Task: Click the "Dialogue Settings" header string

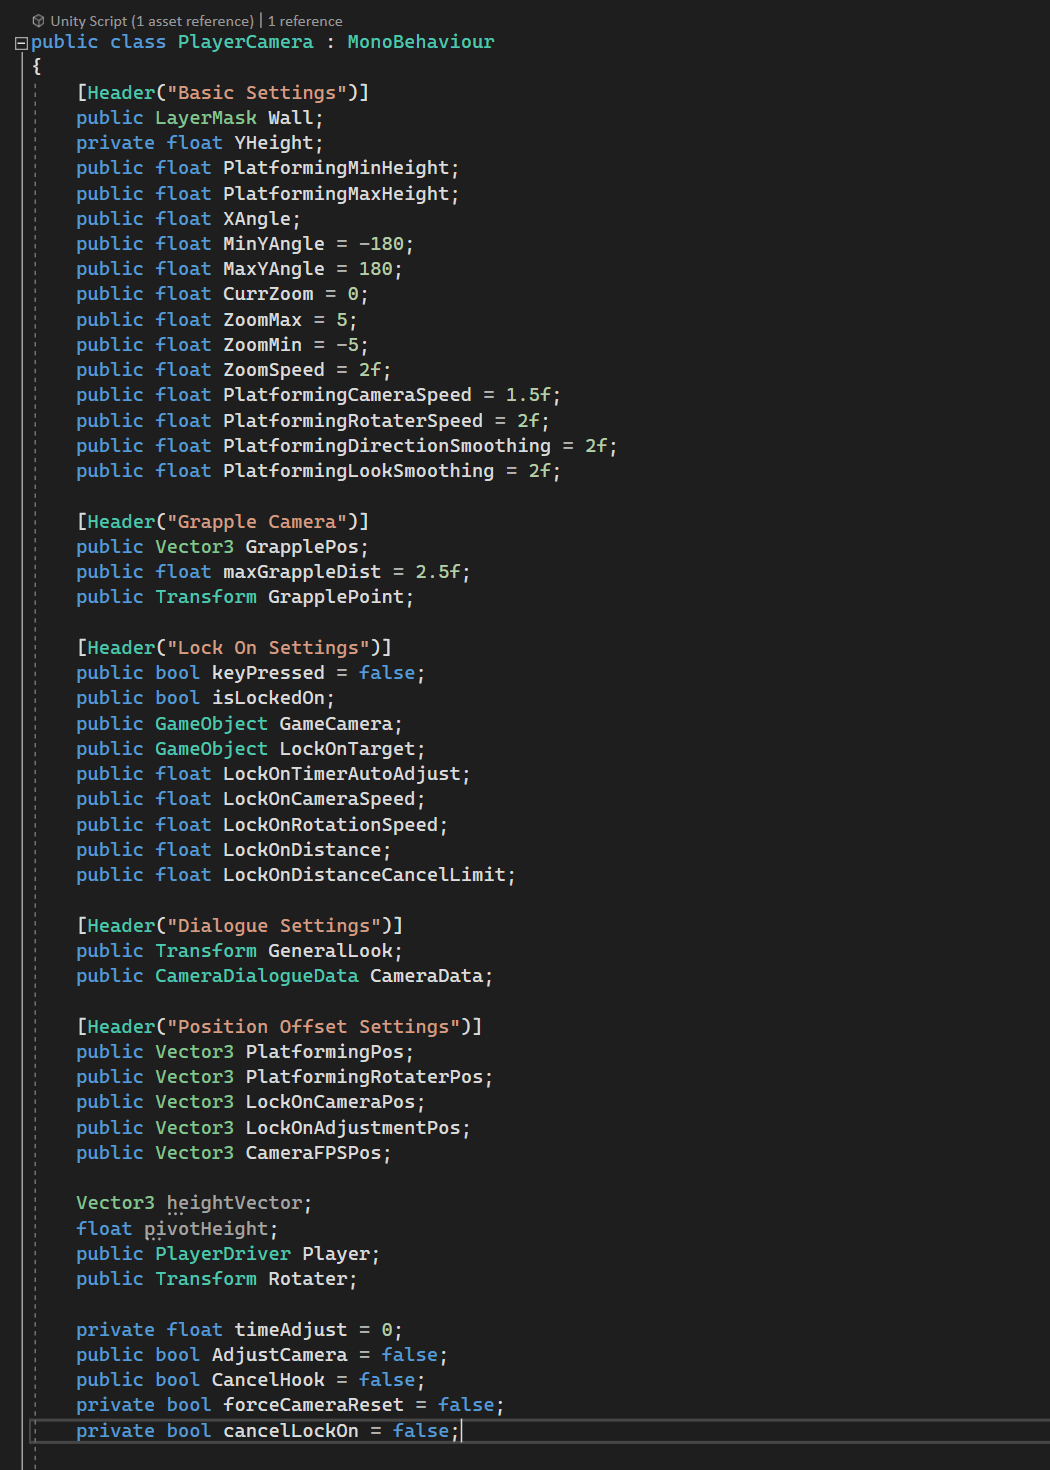Action: click(274, 926)
